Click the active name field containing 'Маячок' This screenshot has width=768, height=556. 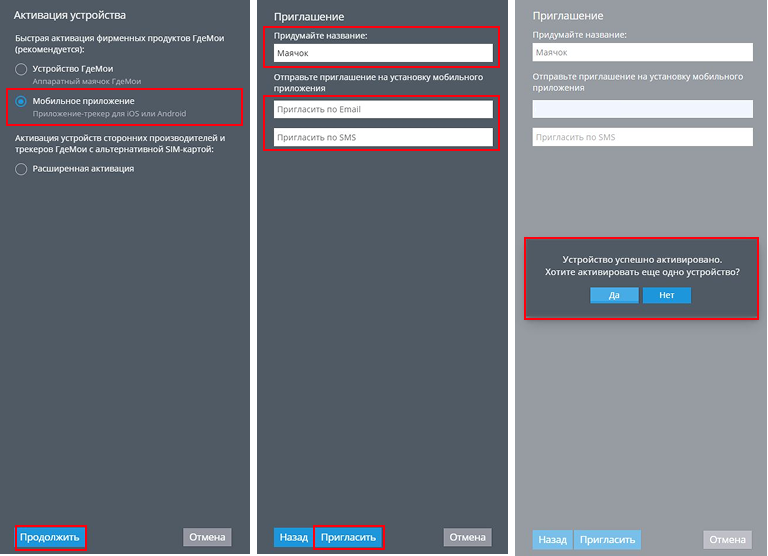(x=383, y=53)
